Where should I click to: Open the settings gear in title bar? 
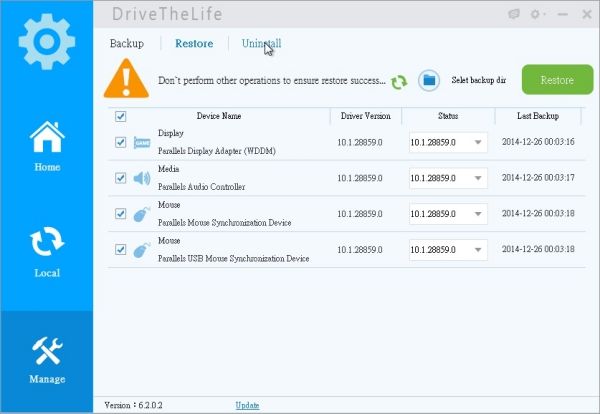click(x=538, y=14)
